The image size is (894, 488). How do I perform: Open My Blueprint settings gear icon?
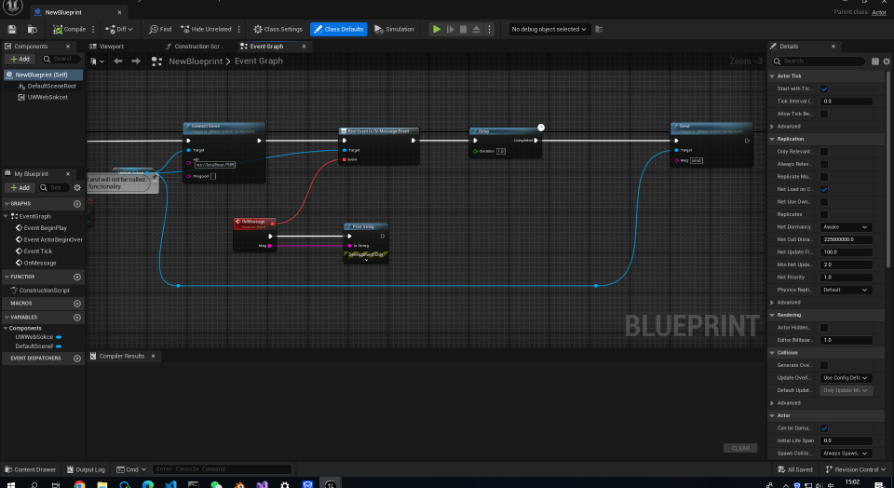coord(78,188)
